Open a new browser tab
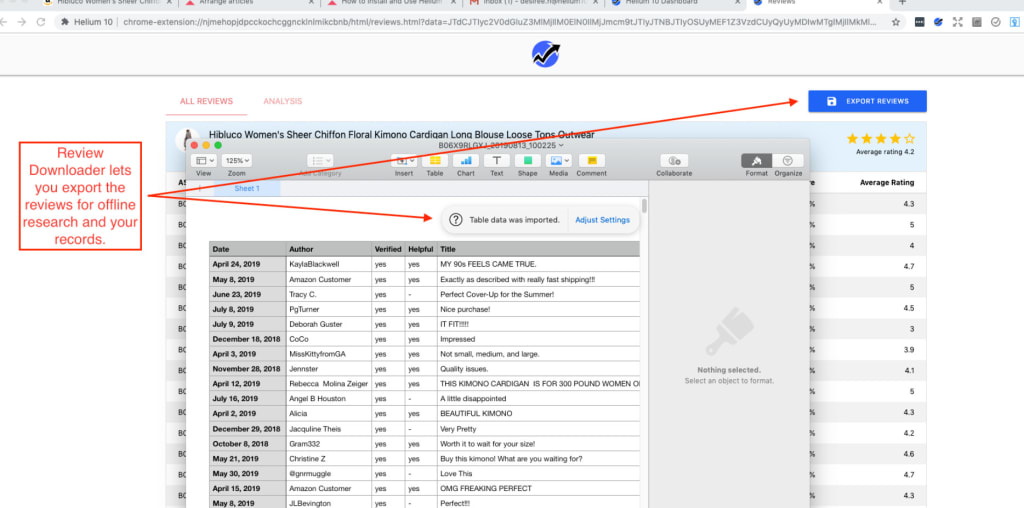This screenshot has width=1024, height=508. coord(903,3)
